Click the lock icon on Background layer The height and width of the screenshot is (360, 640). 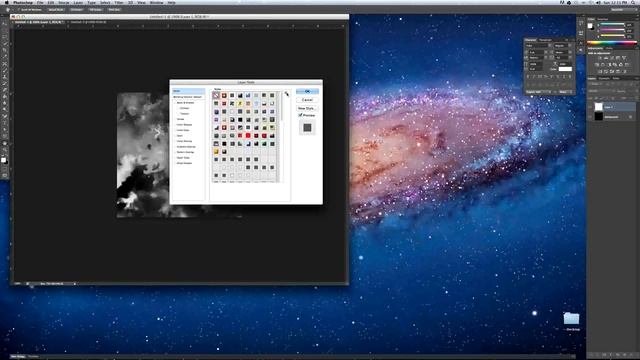(631, 117)
